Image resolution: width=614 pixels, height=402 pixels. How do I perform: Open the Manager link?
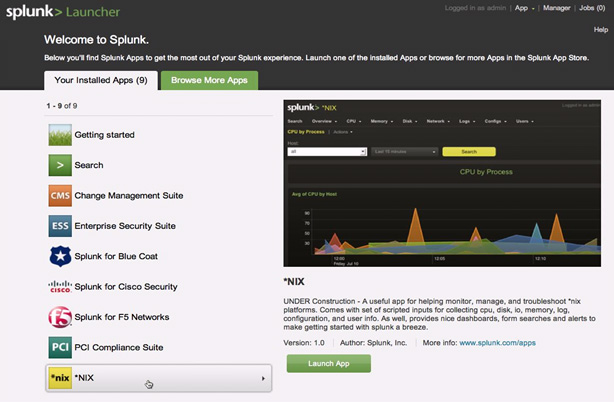[556, 8]
